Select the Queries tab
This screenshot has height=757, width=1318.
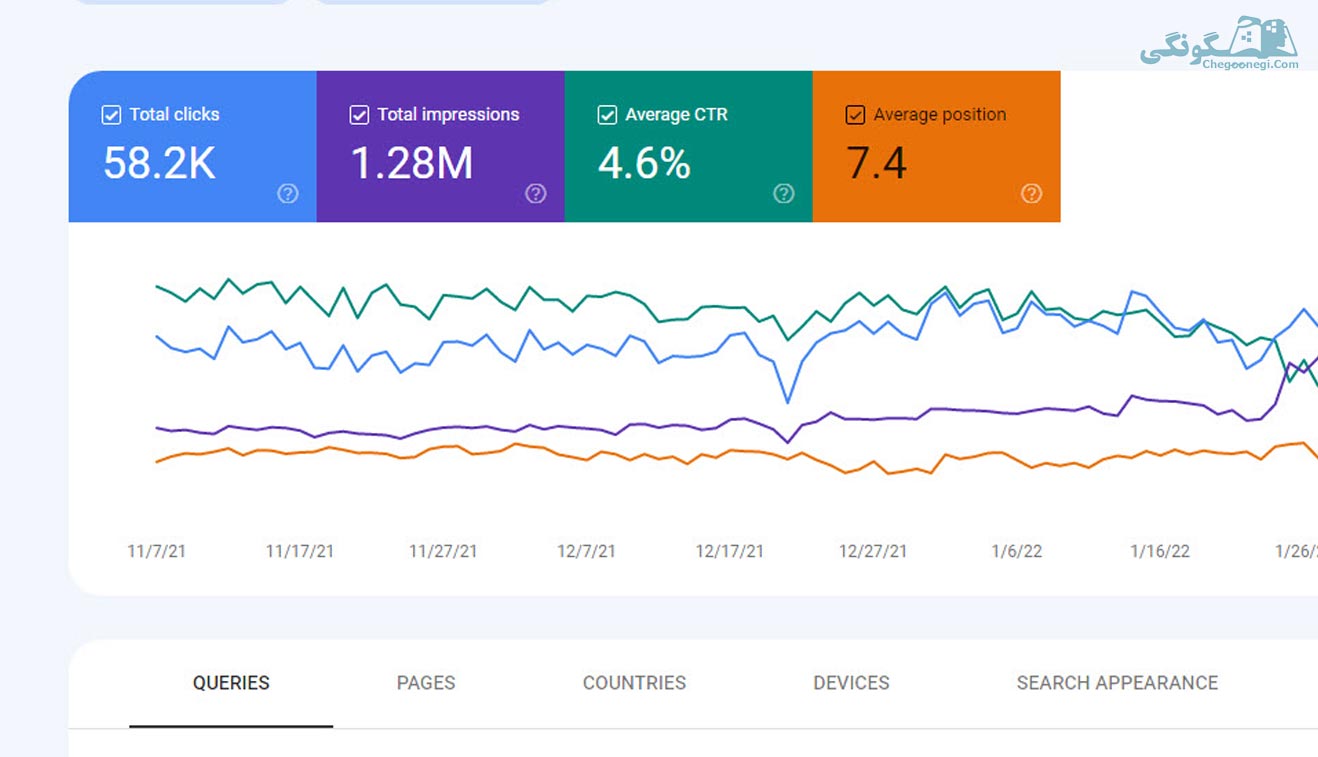click(x=231, y=683)
